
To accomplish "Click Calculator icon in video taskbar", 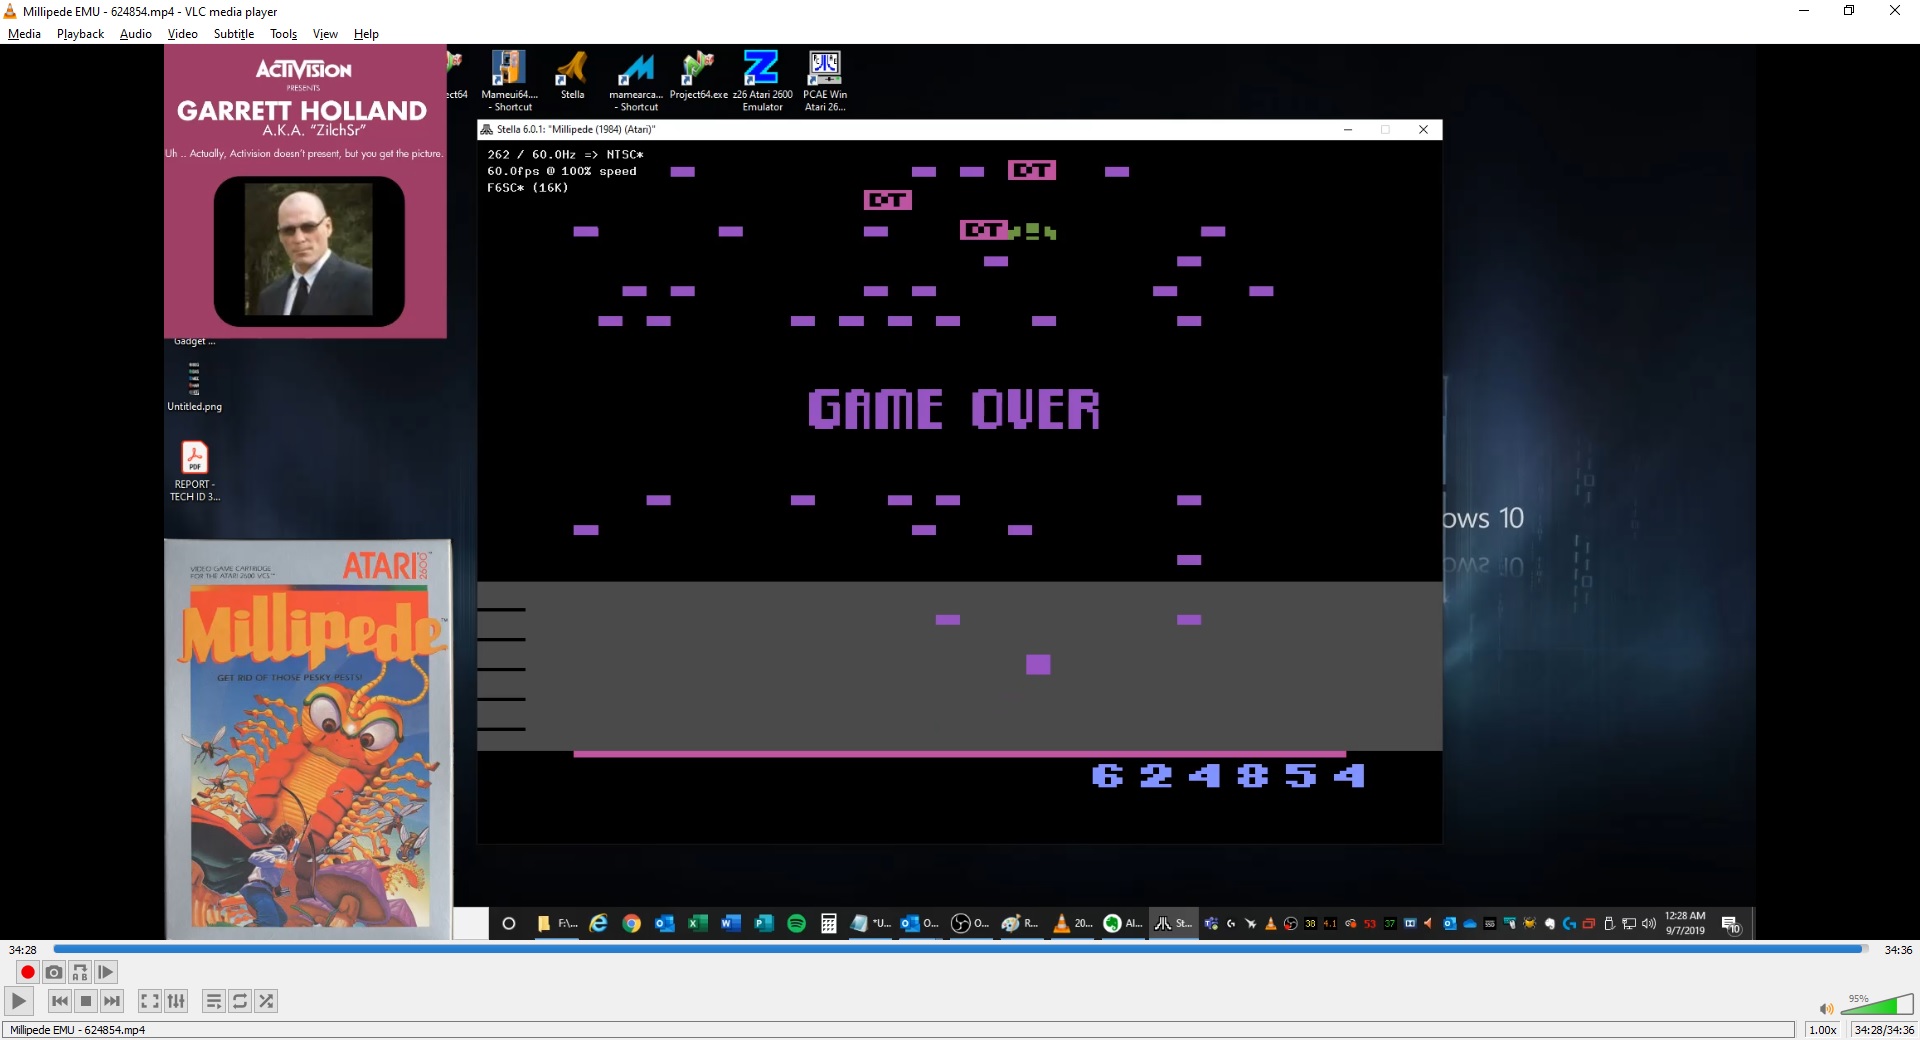I will pos(829,923).
